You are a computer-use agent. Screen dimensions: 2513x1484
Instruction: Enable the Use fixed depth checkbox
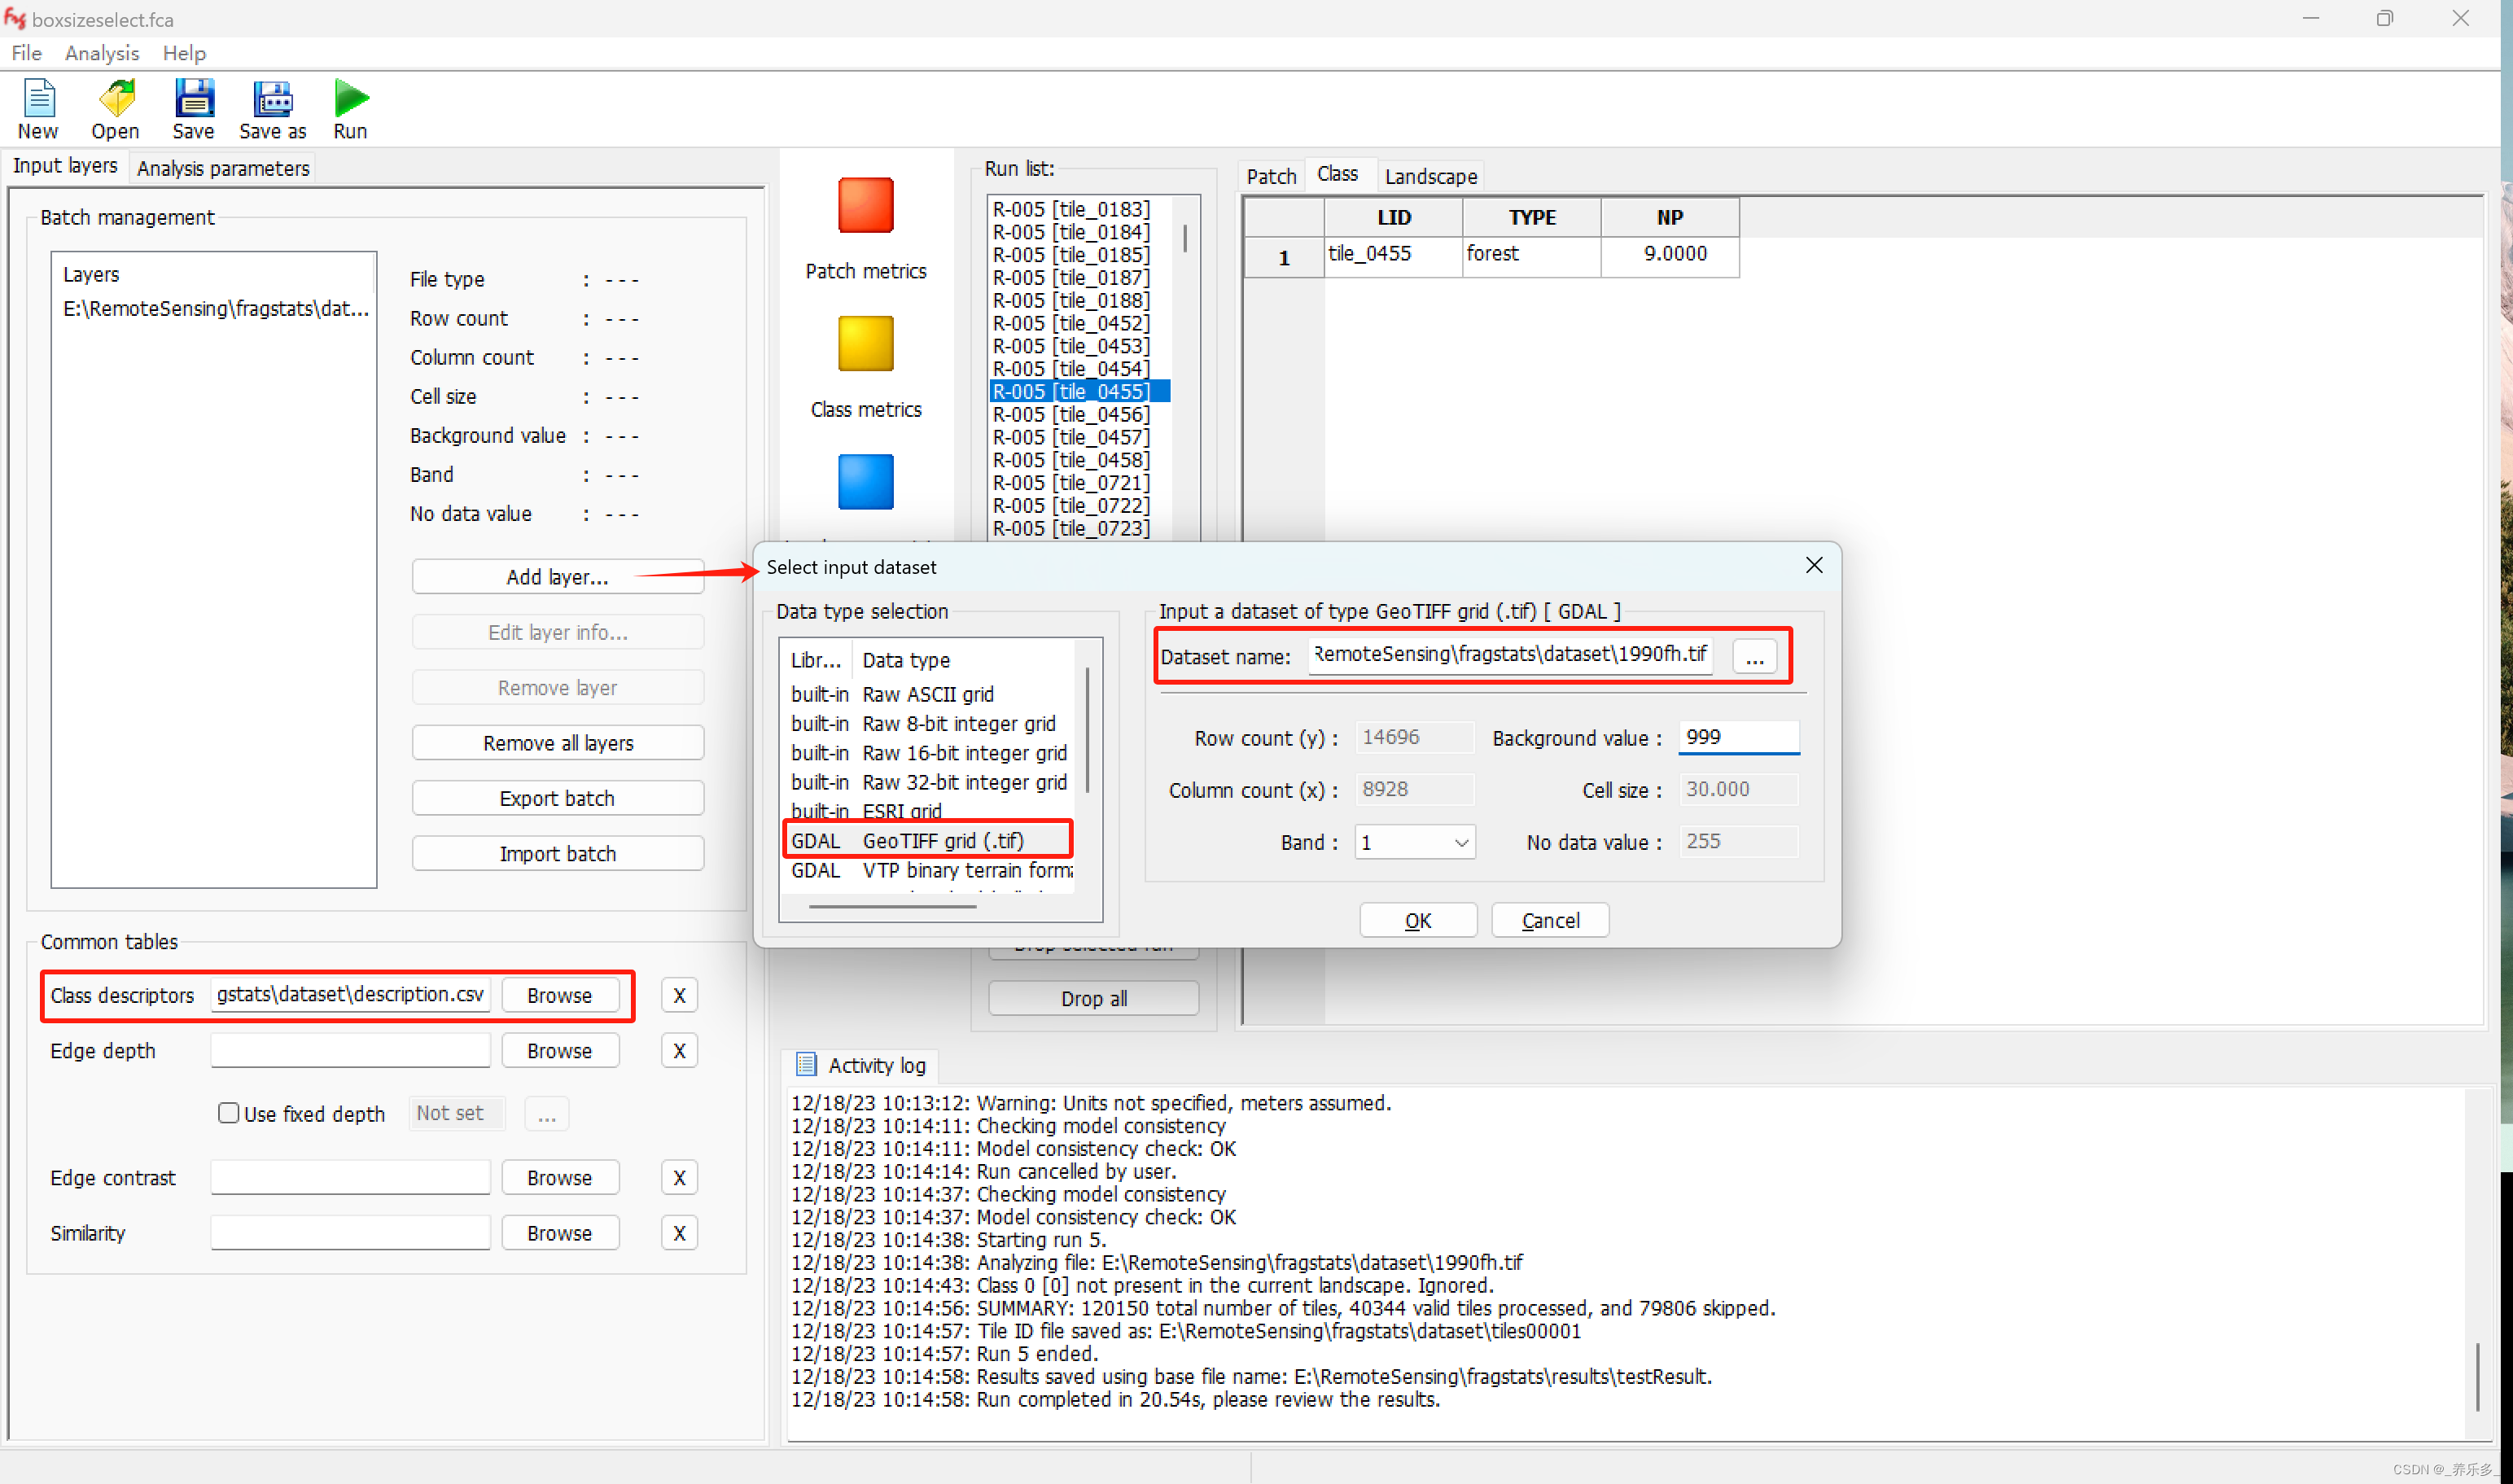pyautogui.click(x=229, y=1113)
